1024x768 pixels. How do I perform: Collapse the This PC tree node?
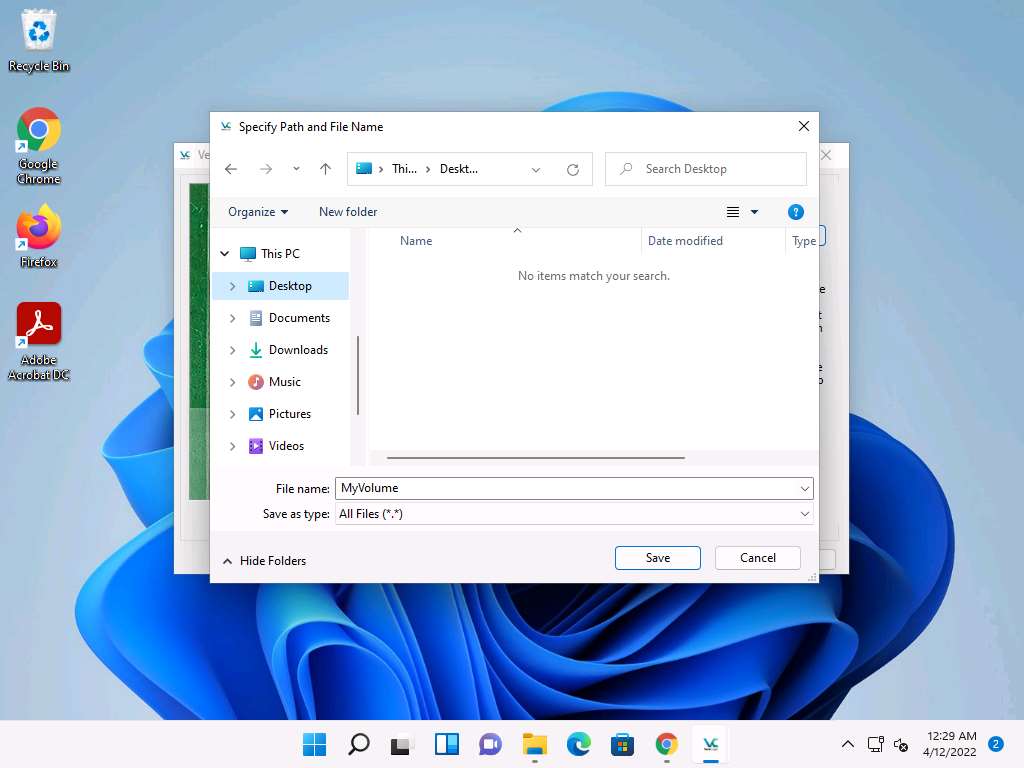225,254
